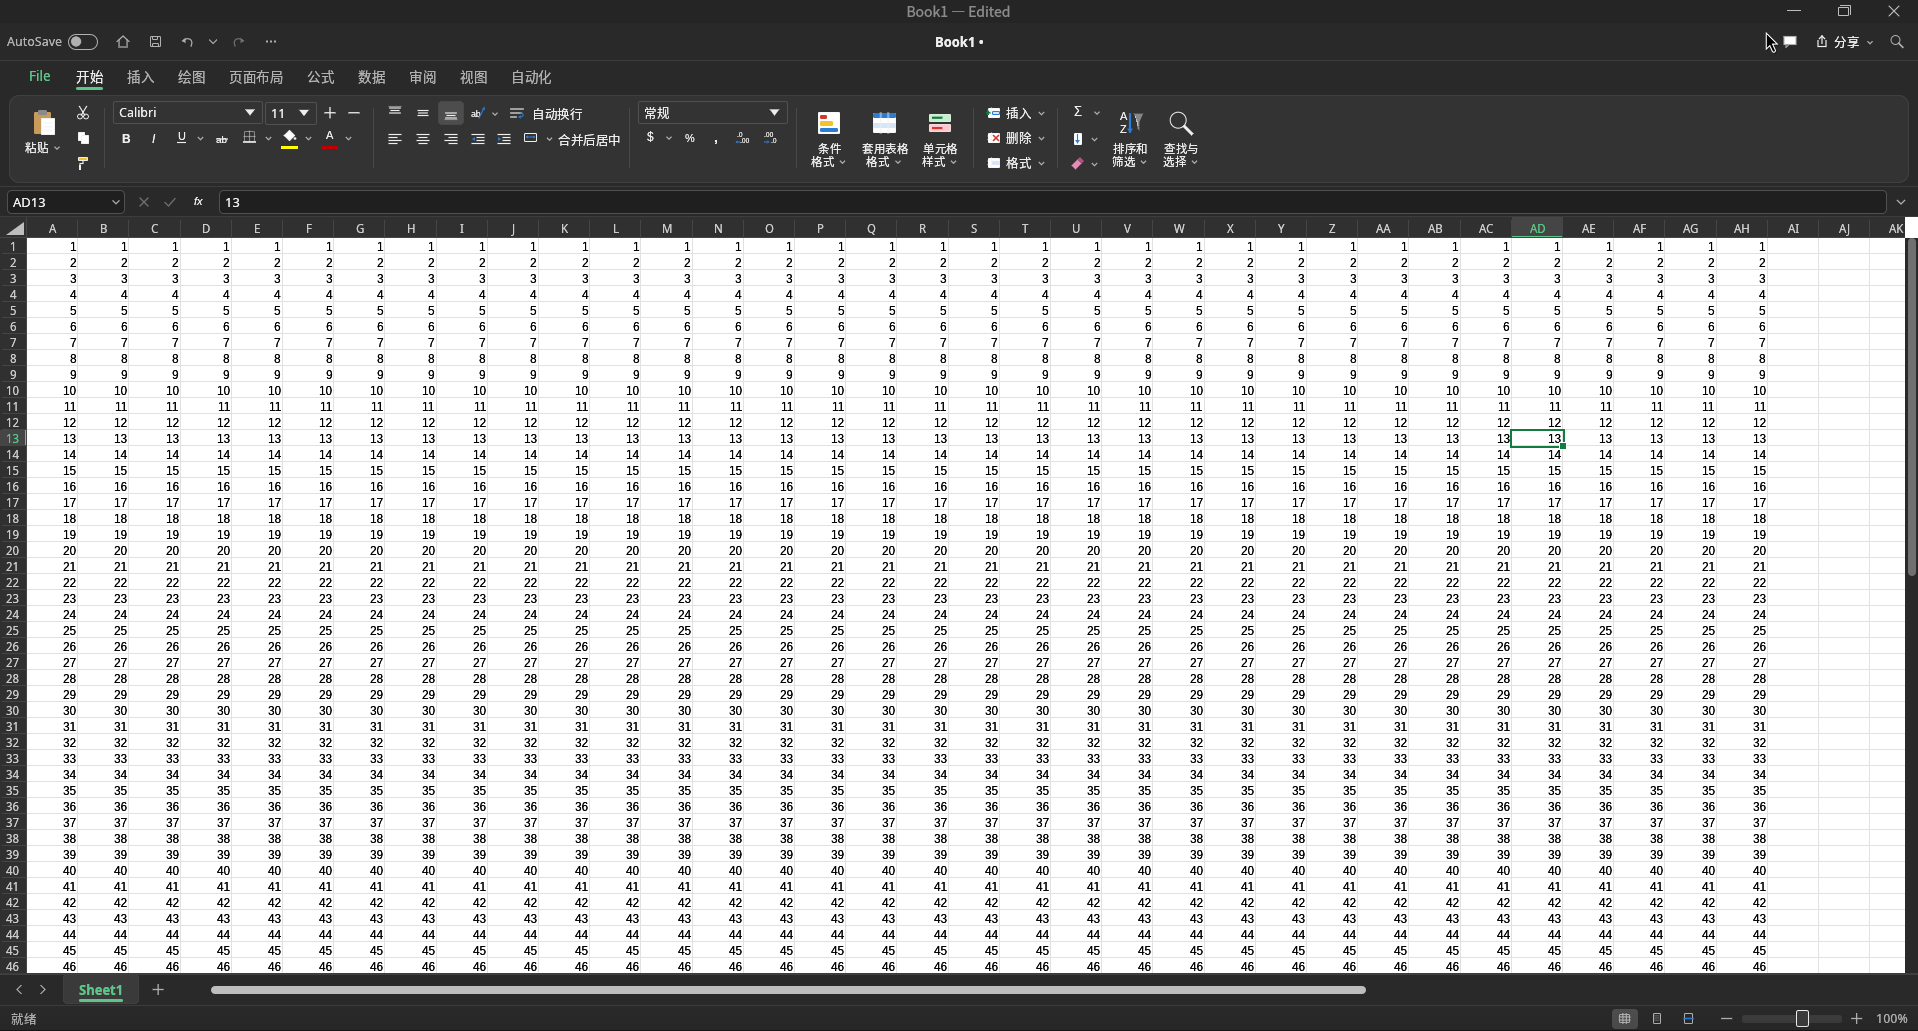Click the 分享 share button
This screenshot has width=1918, height=1031.
1844,42
